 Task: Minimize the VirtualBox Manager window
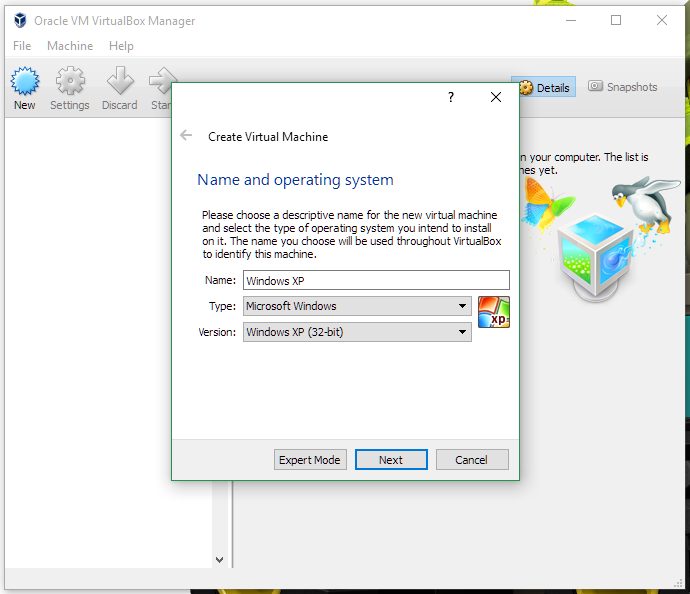pos(571,20)
